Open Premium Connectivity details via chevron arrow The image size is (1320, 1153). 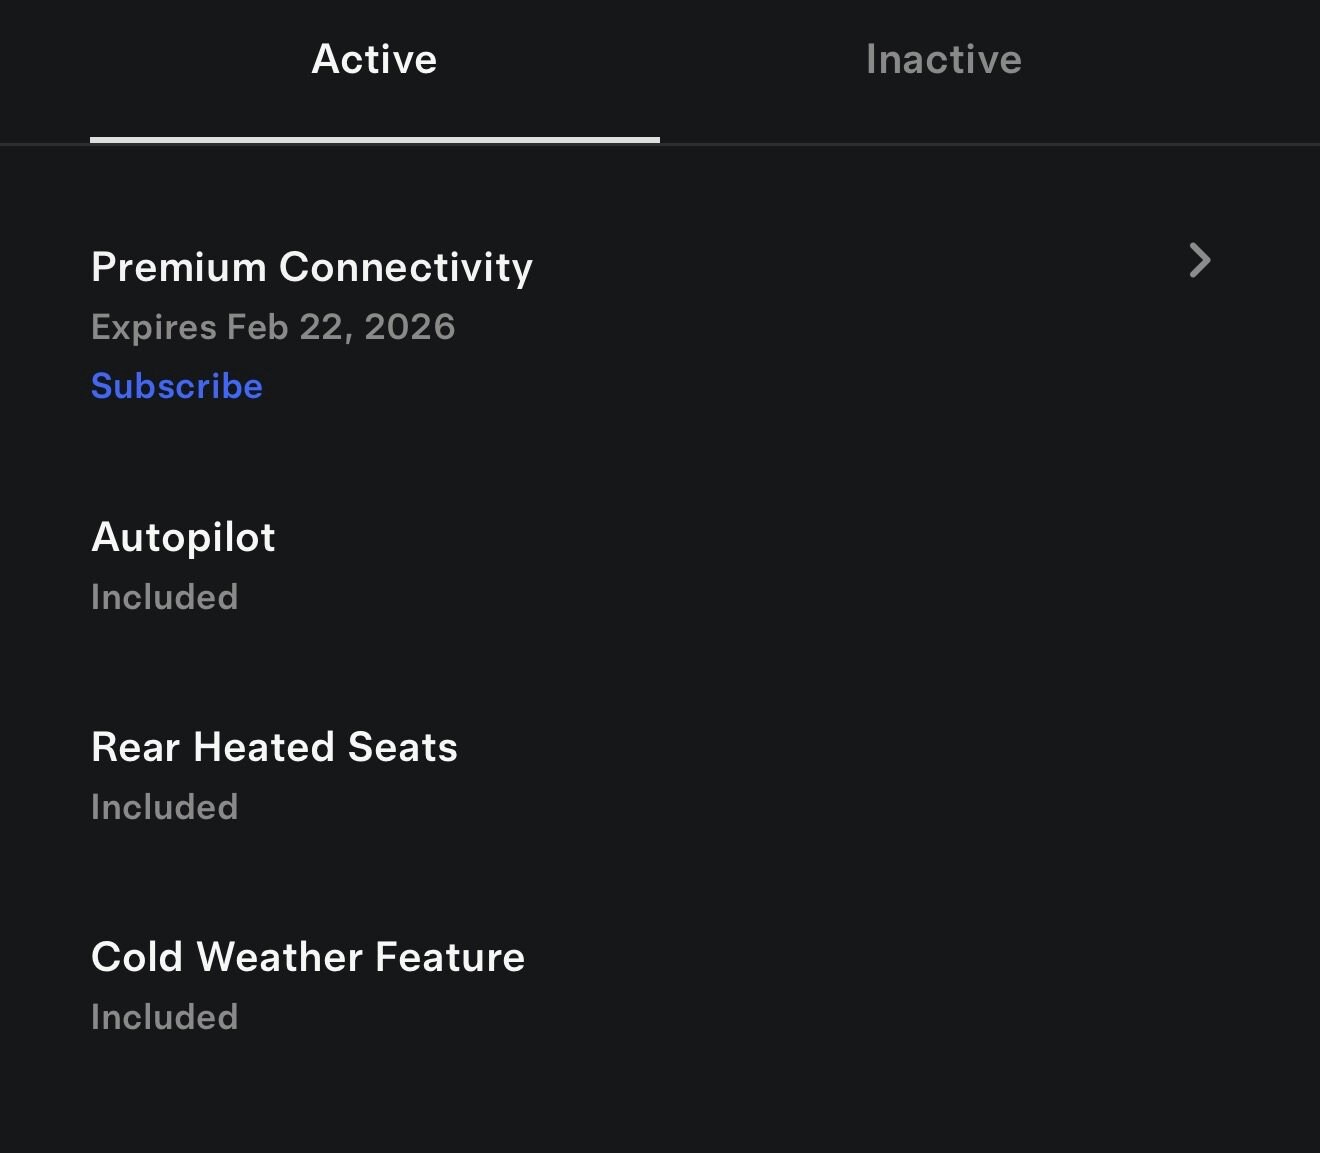pyautogui.click(x=1199, y=261)
